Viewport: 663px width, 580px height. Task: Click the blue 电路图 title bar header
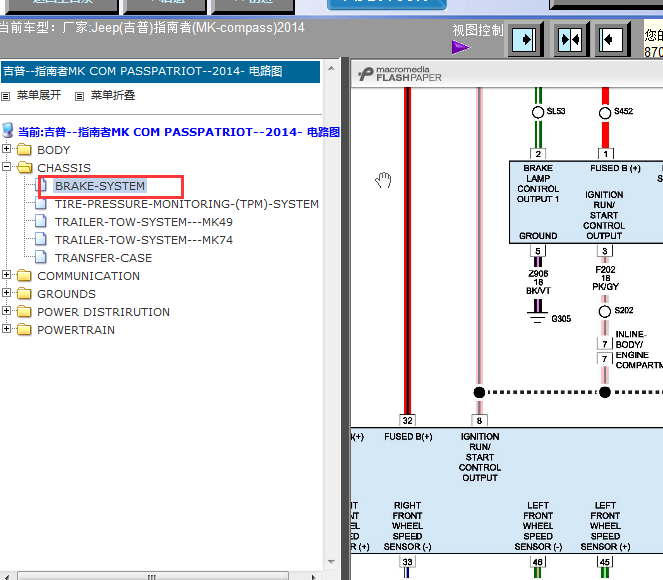(160, 71)
